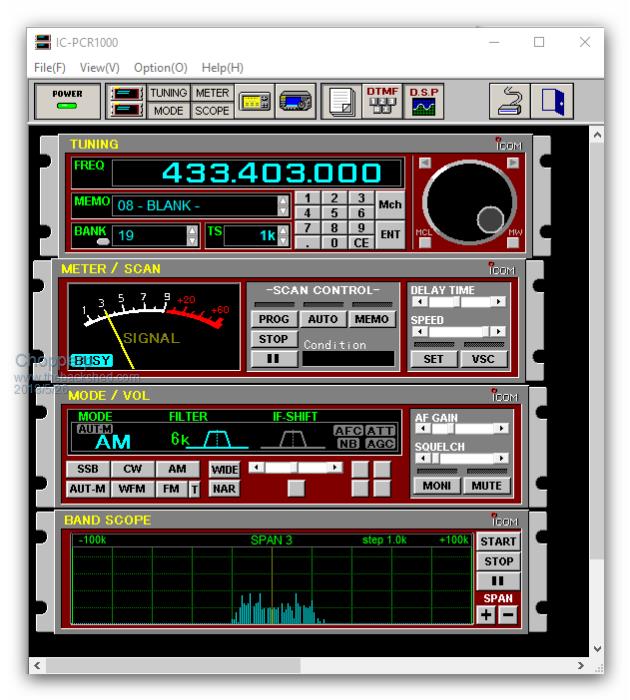Toggle the MONI monitor button

(x=437, y=486)
